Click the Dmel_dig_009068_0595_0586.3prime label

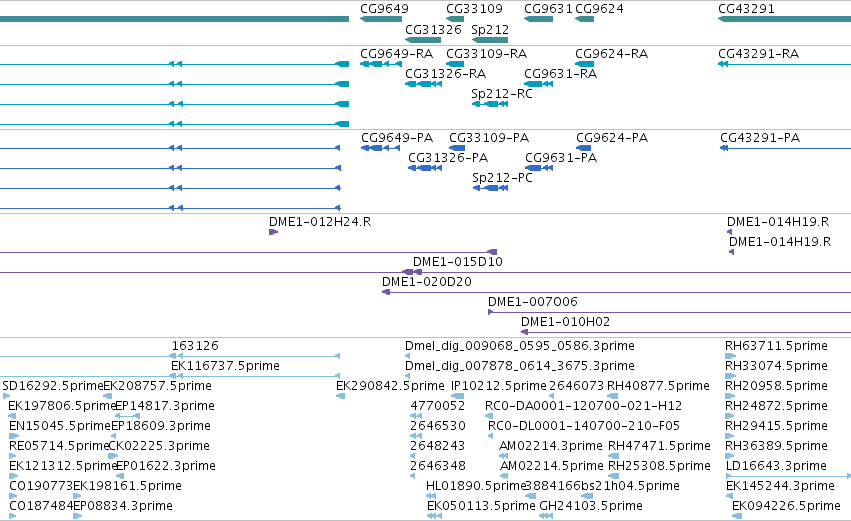pos(520,346)
